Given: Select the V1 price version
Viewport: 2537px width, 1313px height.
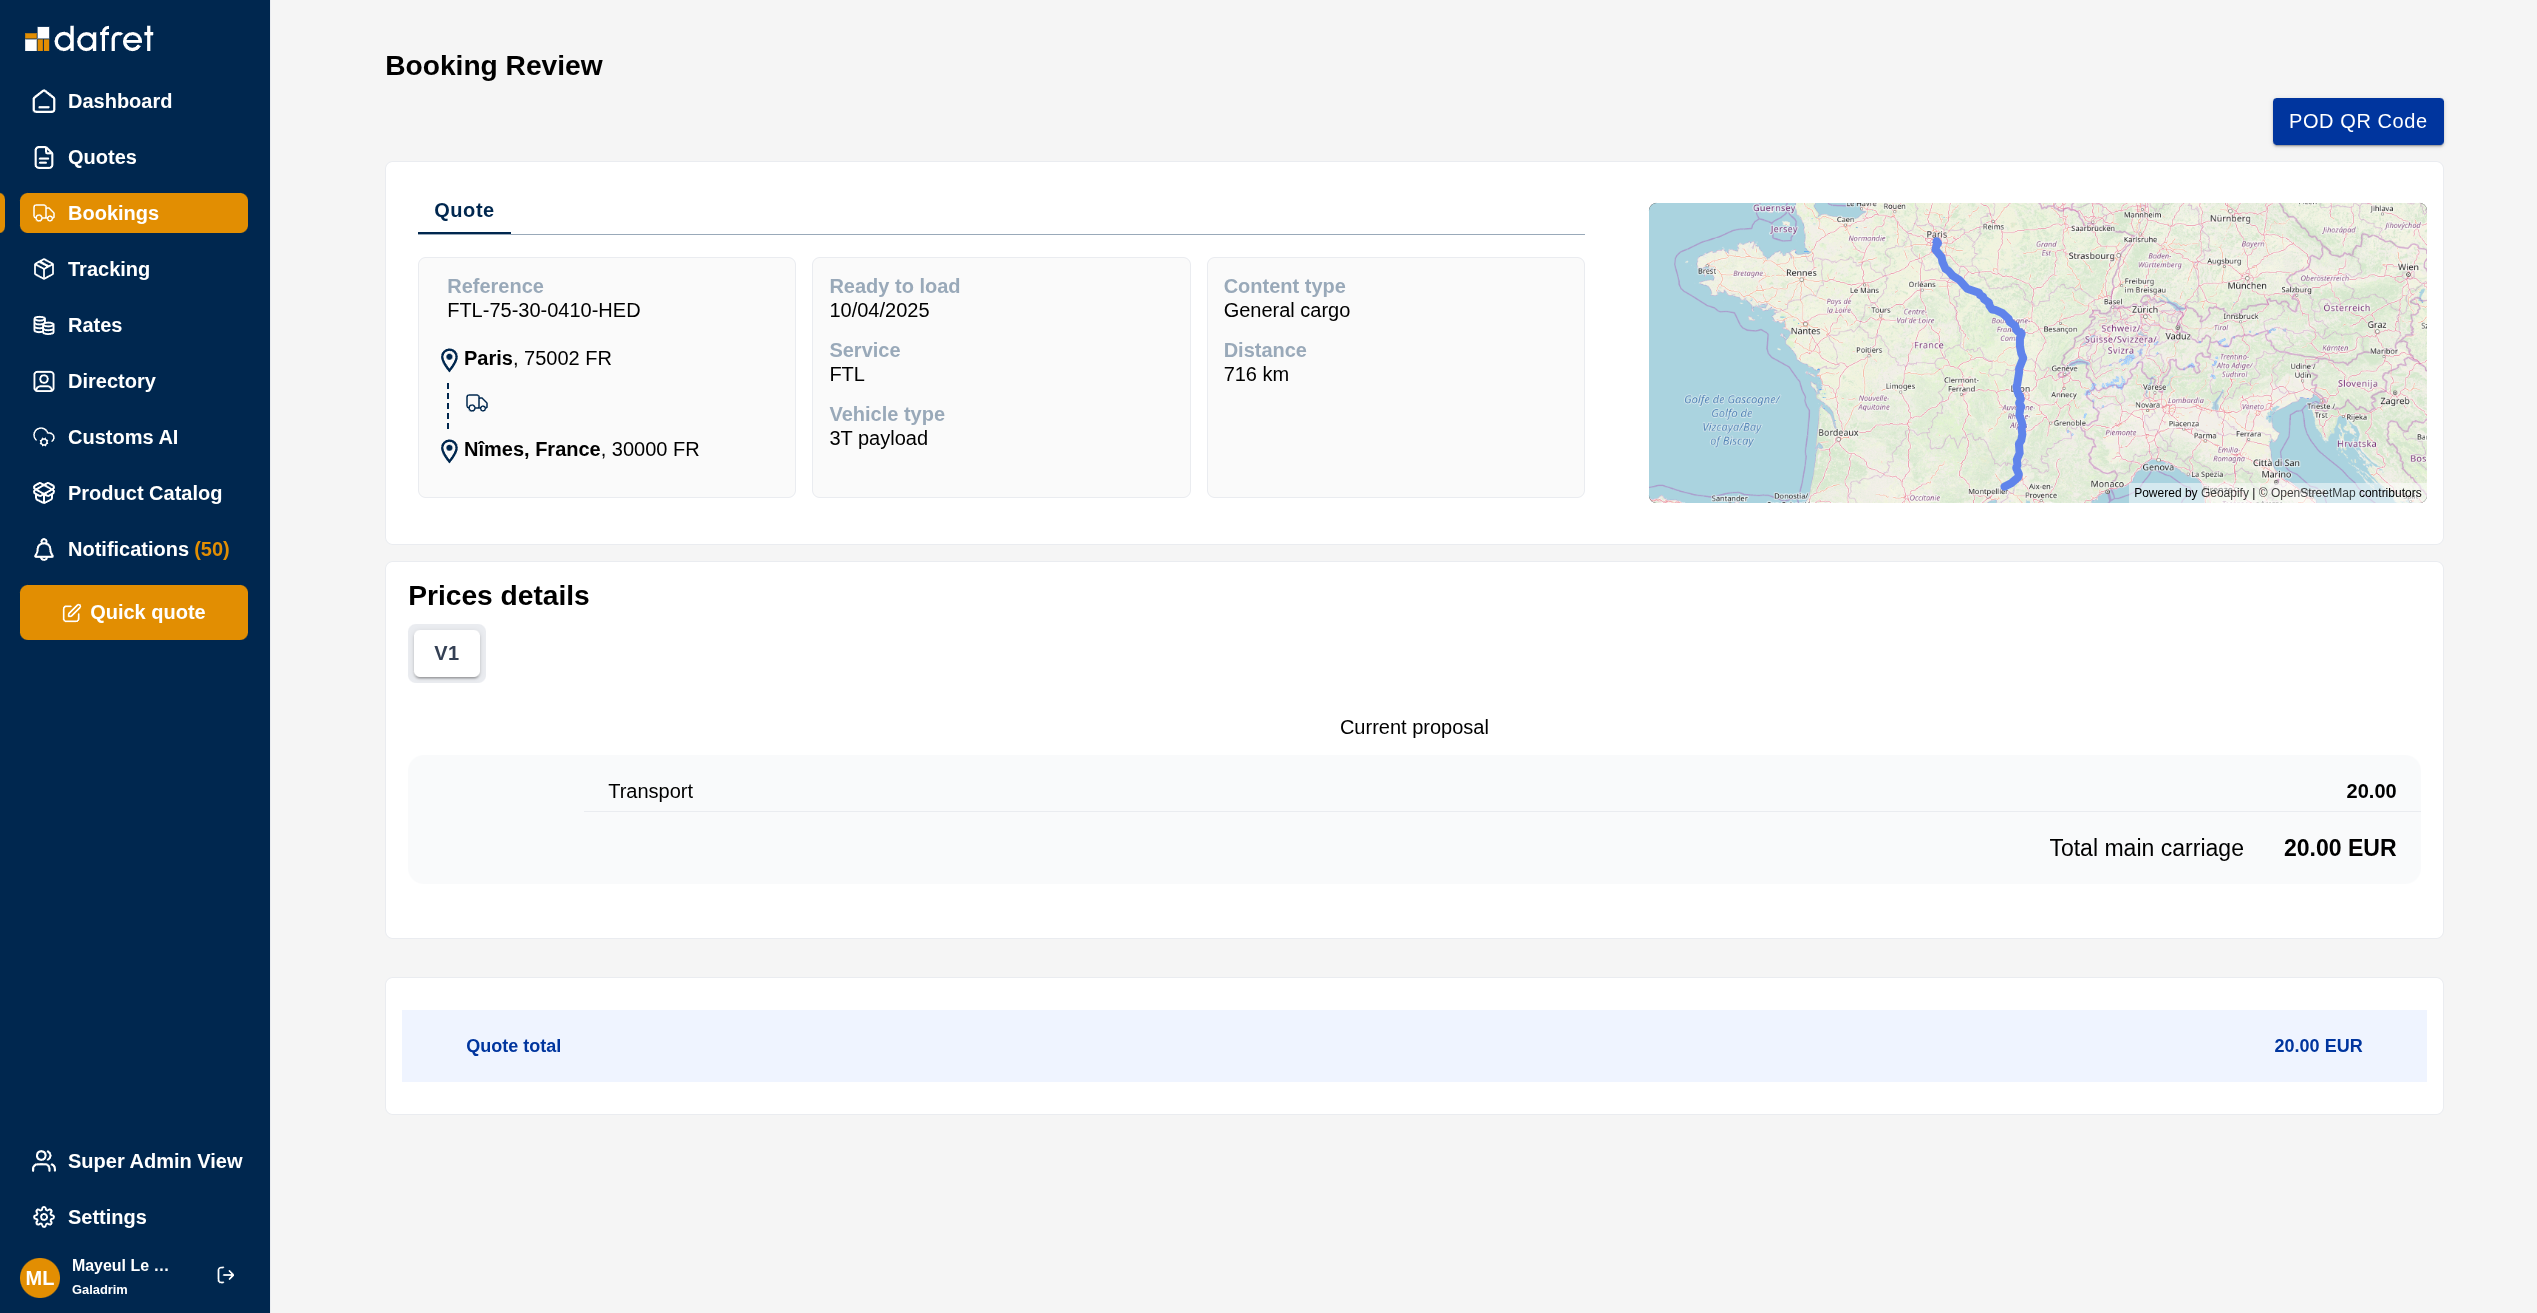Looking at the screenshot, I should click(x=446, y=653).
